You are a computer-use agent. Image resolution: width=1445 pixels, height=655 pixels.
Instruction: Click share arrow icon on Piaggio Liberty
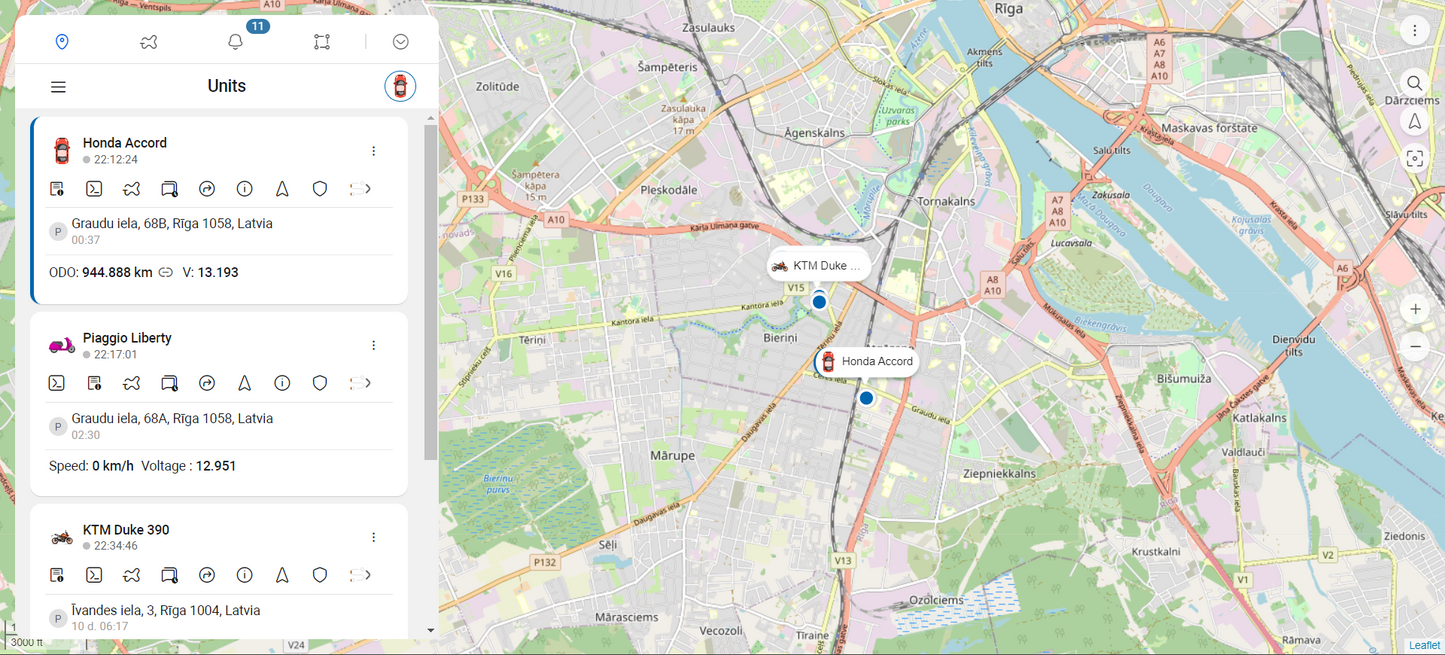coord(207,383)
